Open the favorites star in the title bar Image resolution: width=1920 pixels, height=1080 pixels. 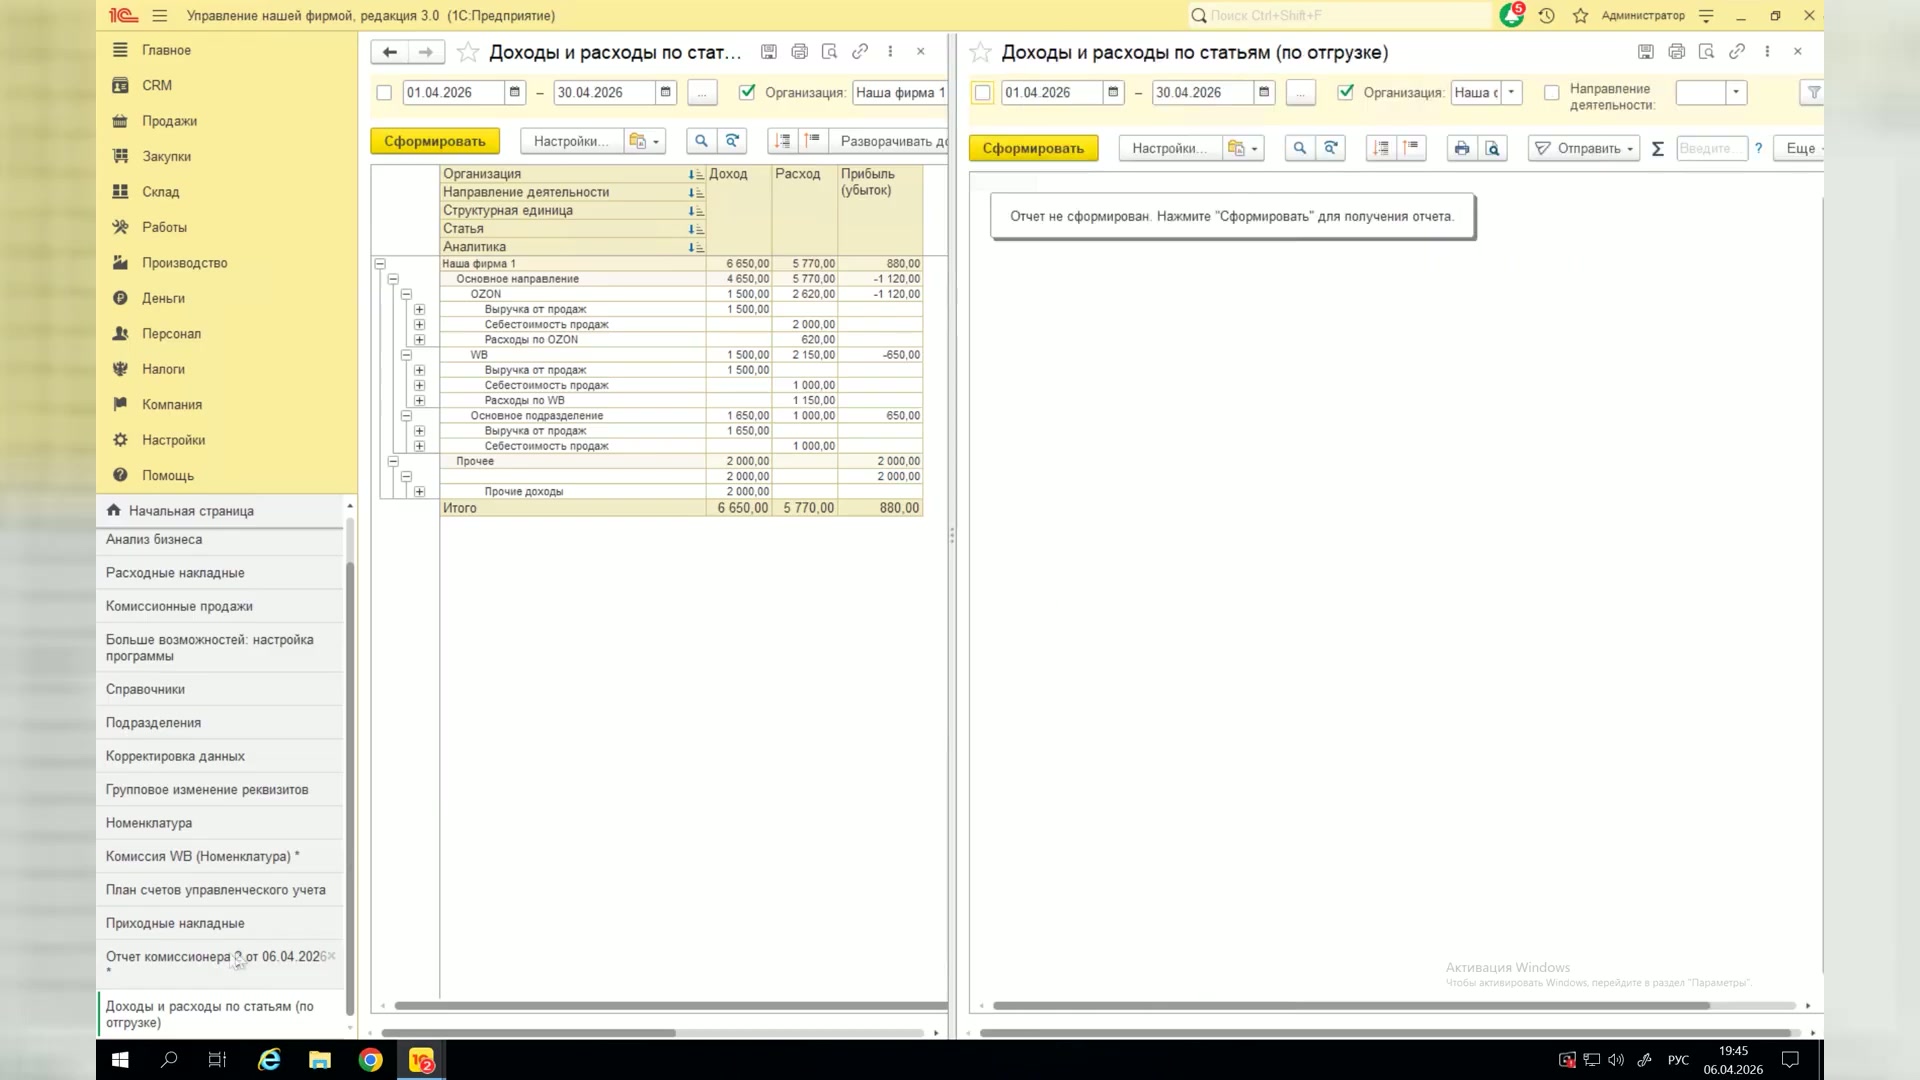tap(1580, 16)
